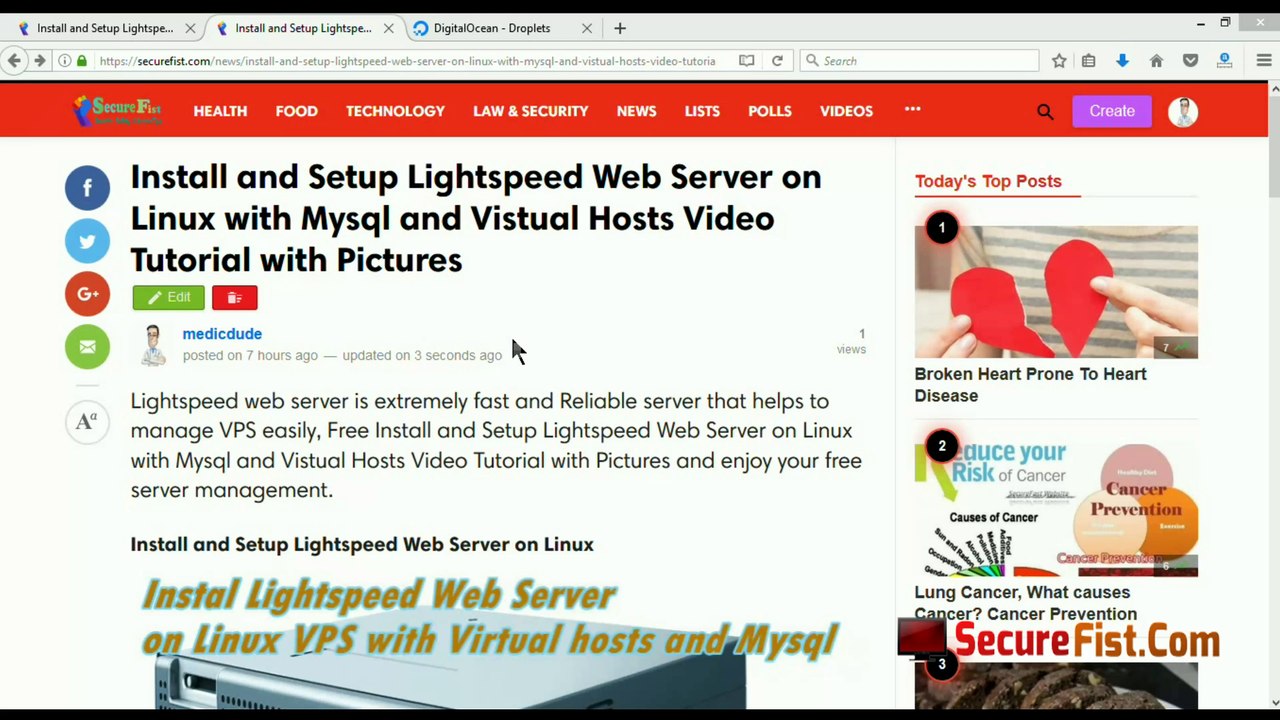
Task: Reload the page with the refresh icon
Action: [x=777, y=61]
